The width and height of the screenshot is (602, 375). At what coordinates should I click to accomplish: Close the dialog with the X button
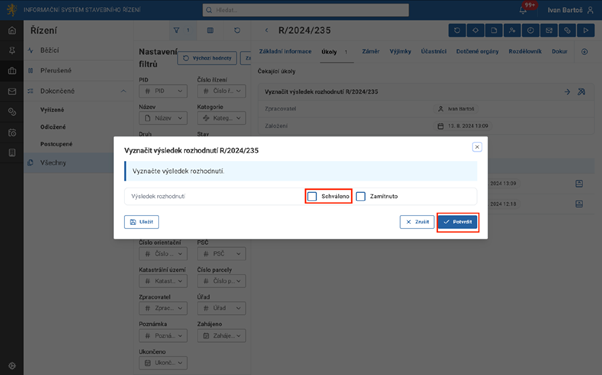pos(477,147)
